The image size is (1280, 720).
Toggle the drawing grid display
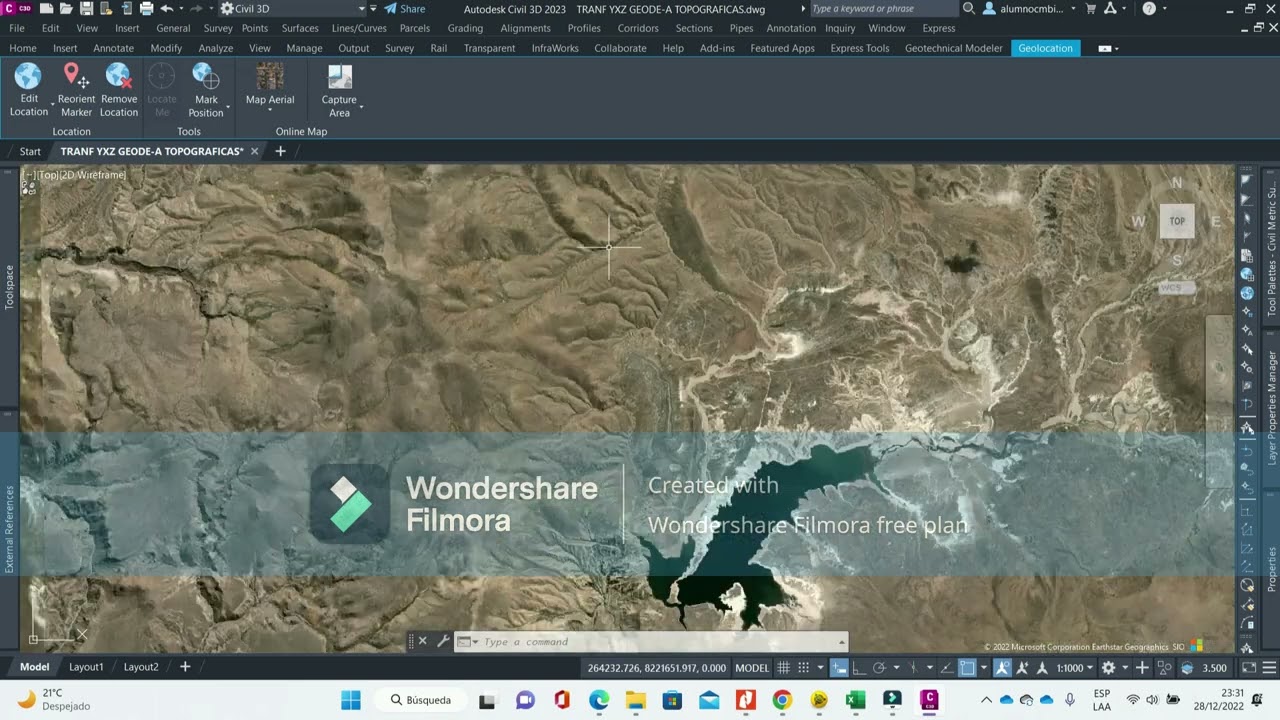point(784,668)
